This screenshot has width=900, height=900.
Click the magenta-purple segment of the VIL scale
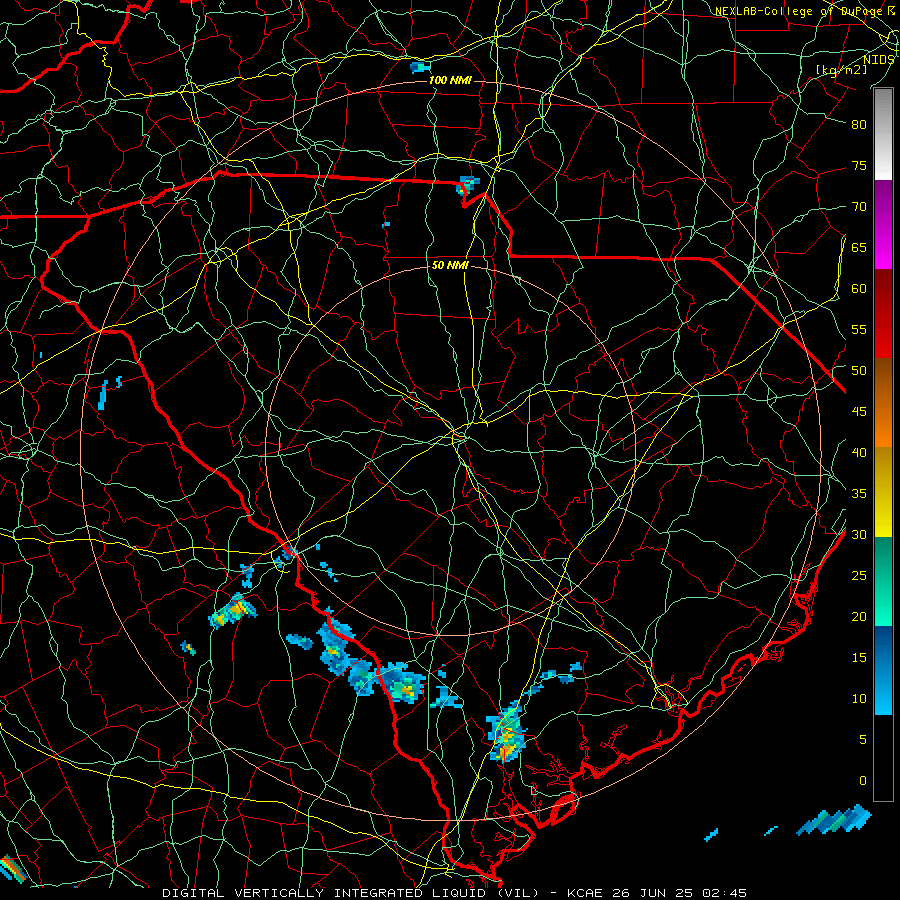(x=883, y=224)
